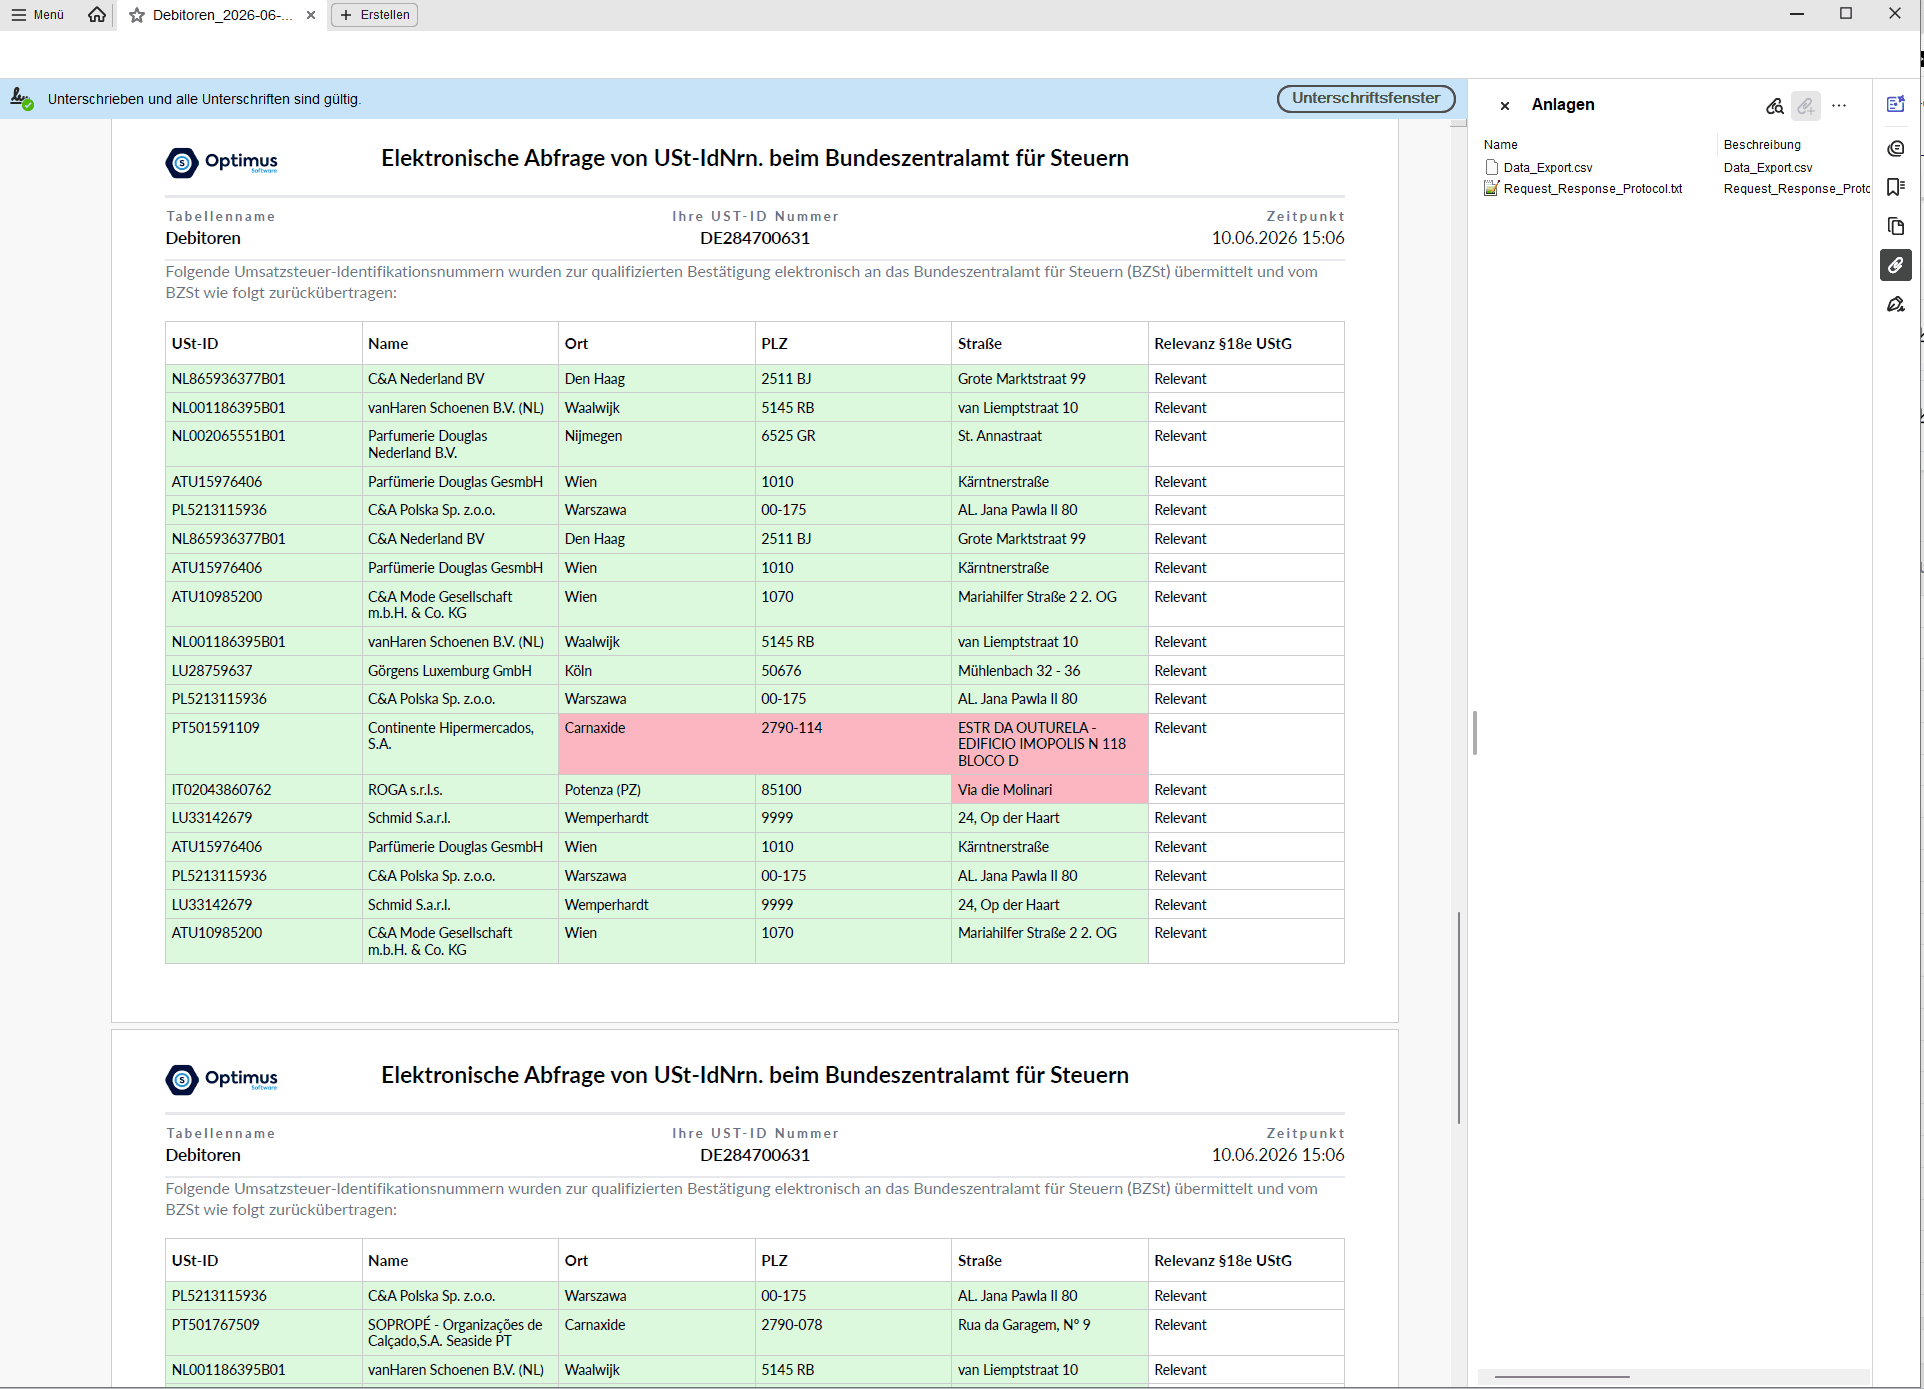Click the Data_Export.csv file icon

1492,168
